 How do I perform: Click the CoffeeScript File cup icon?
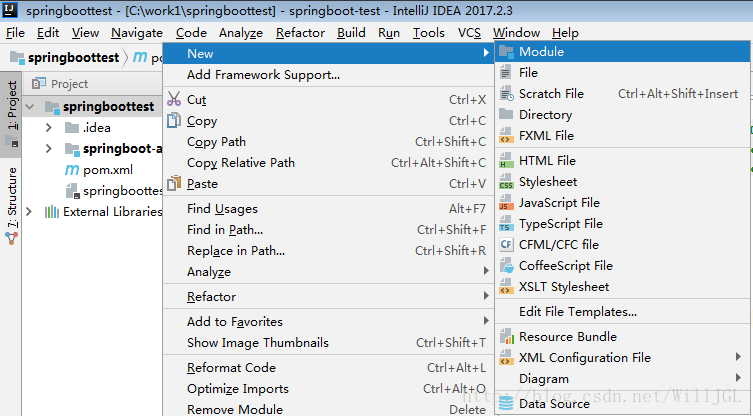[506, 266]
